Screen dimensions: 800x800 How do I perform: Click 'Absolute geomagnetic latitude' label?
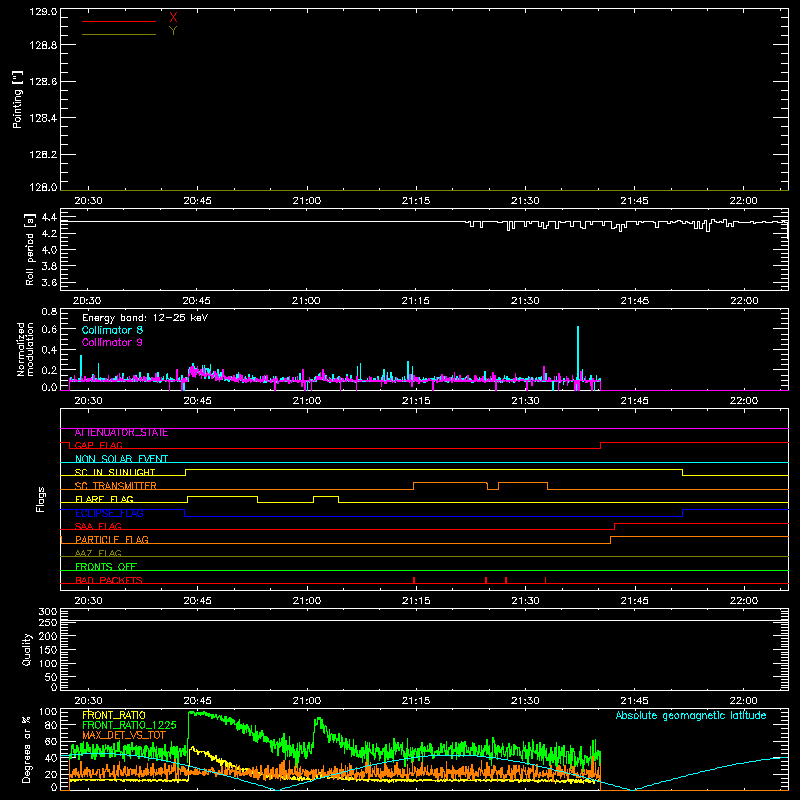pyautogui.click(x=691, y=715)
